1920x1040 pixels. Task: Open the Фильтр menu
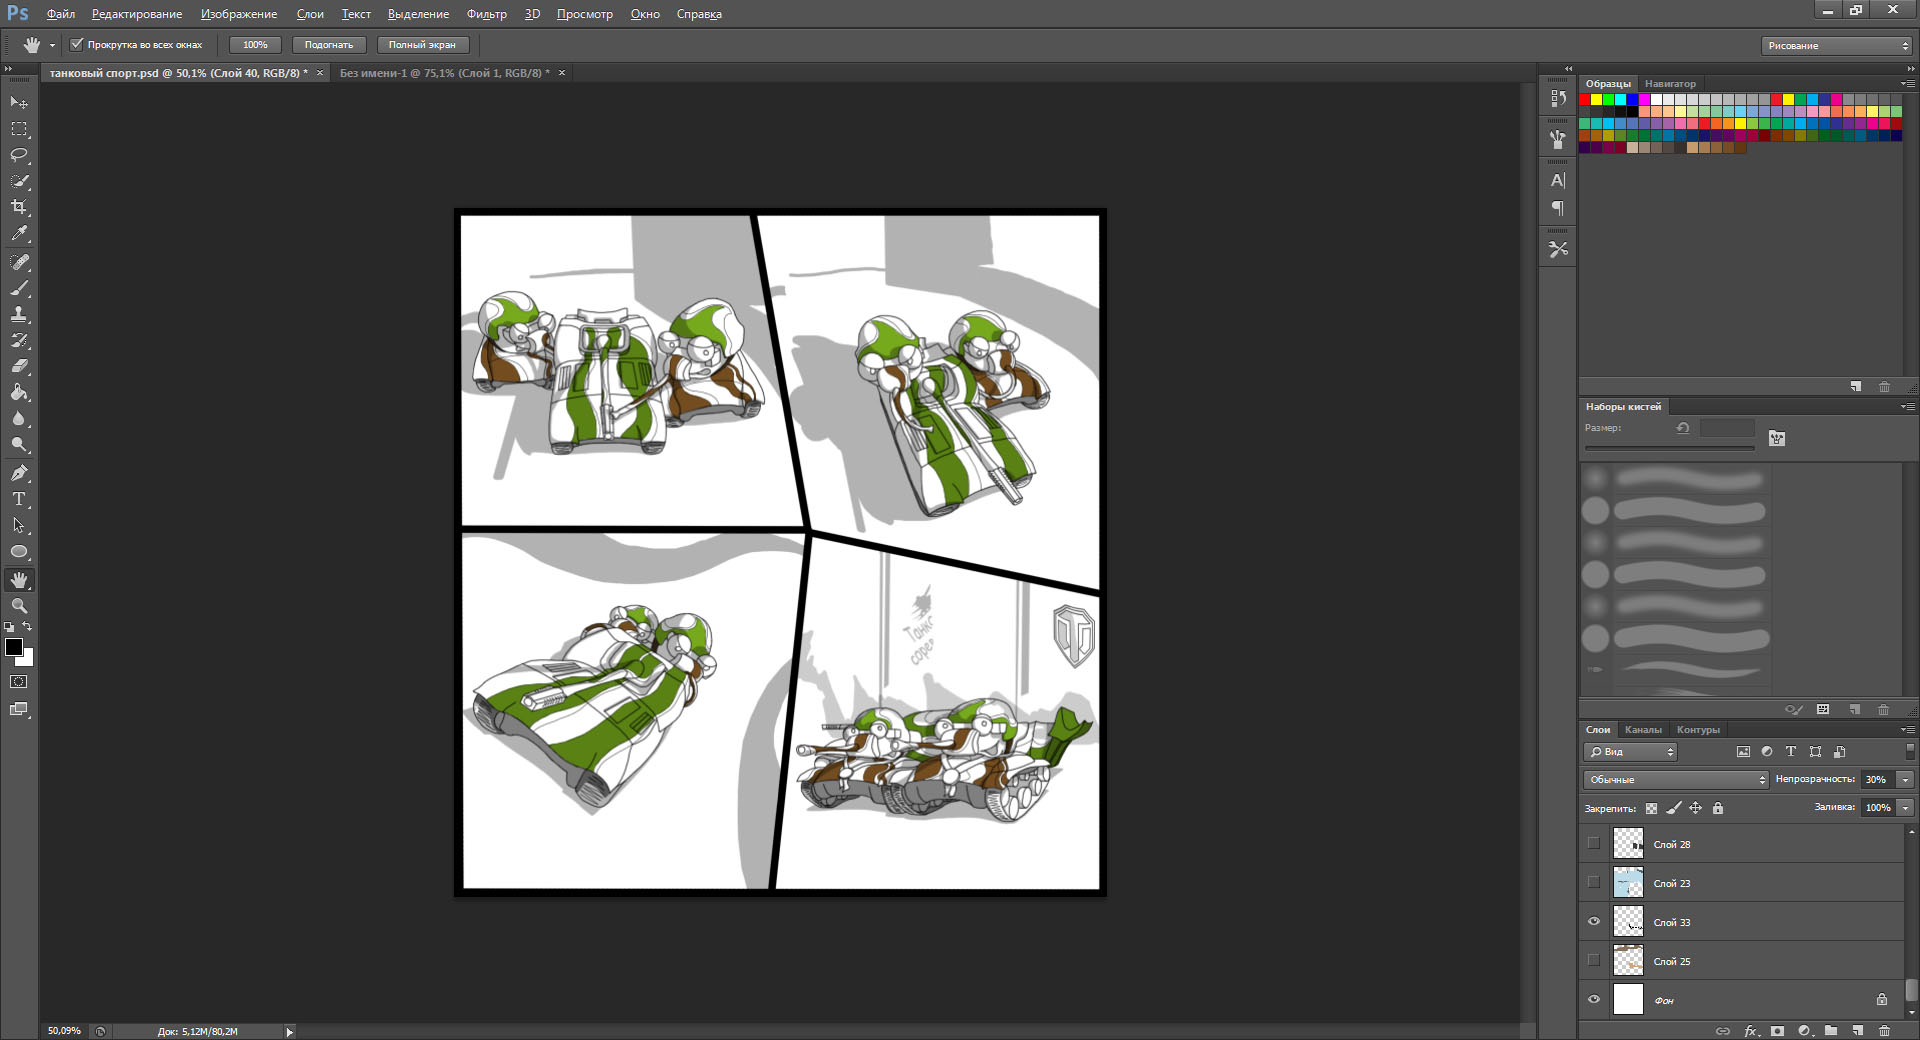click(487, 14)
